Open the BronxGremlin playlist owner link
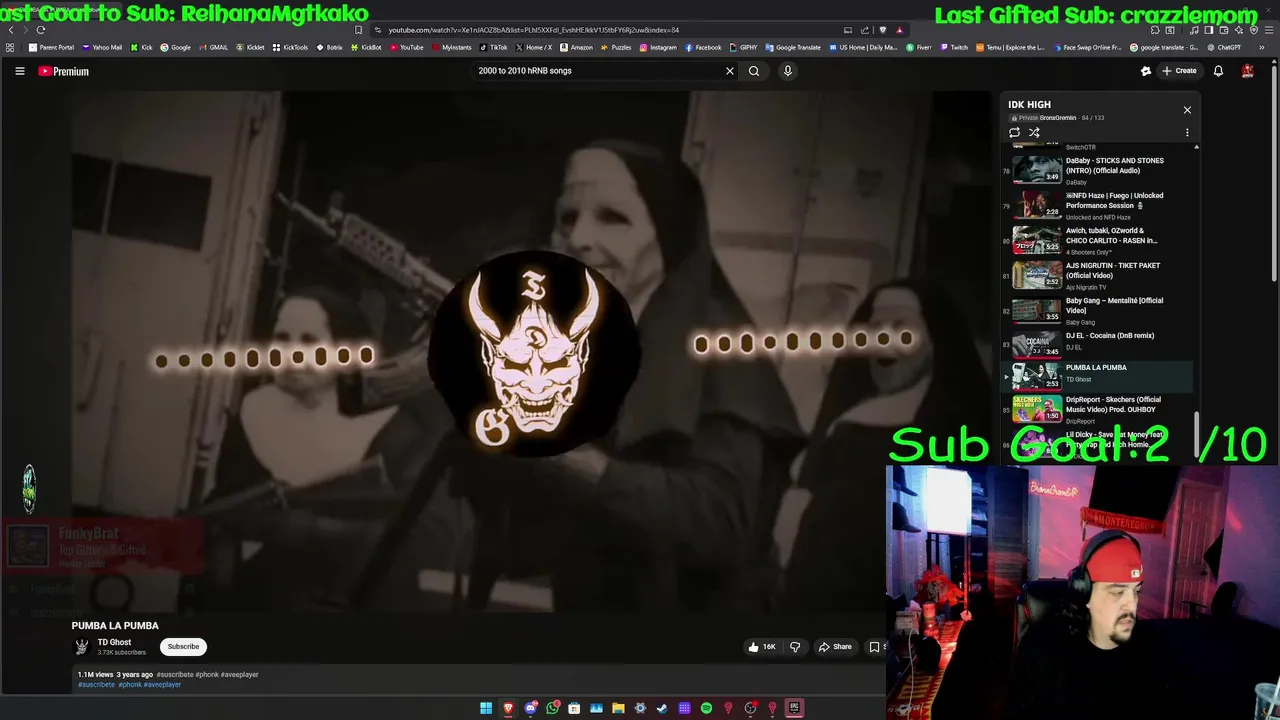Viewport: 1280px width, 720px height. click(1058, 118)
